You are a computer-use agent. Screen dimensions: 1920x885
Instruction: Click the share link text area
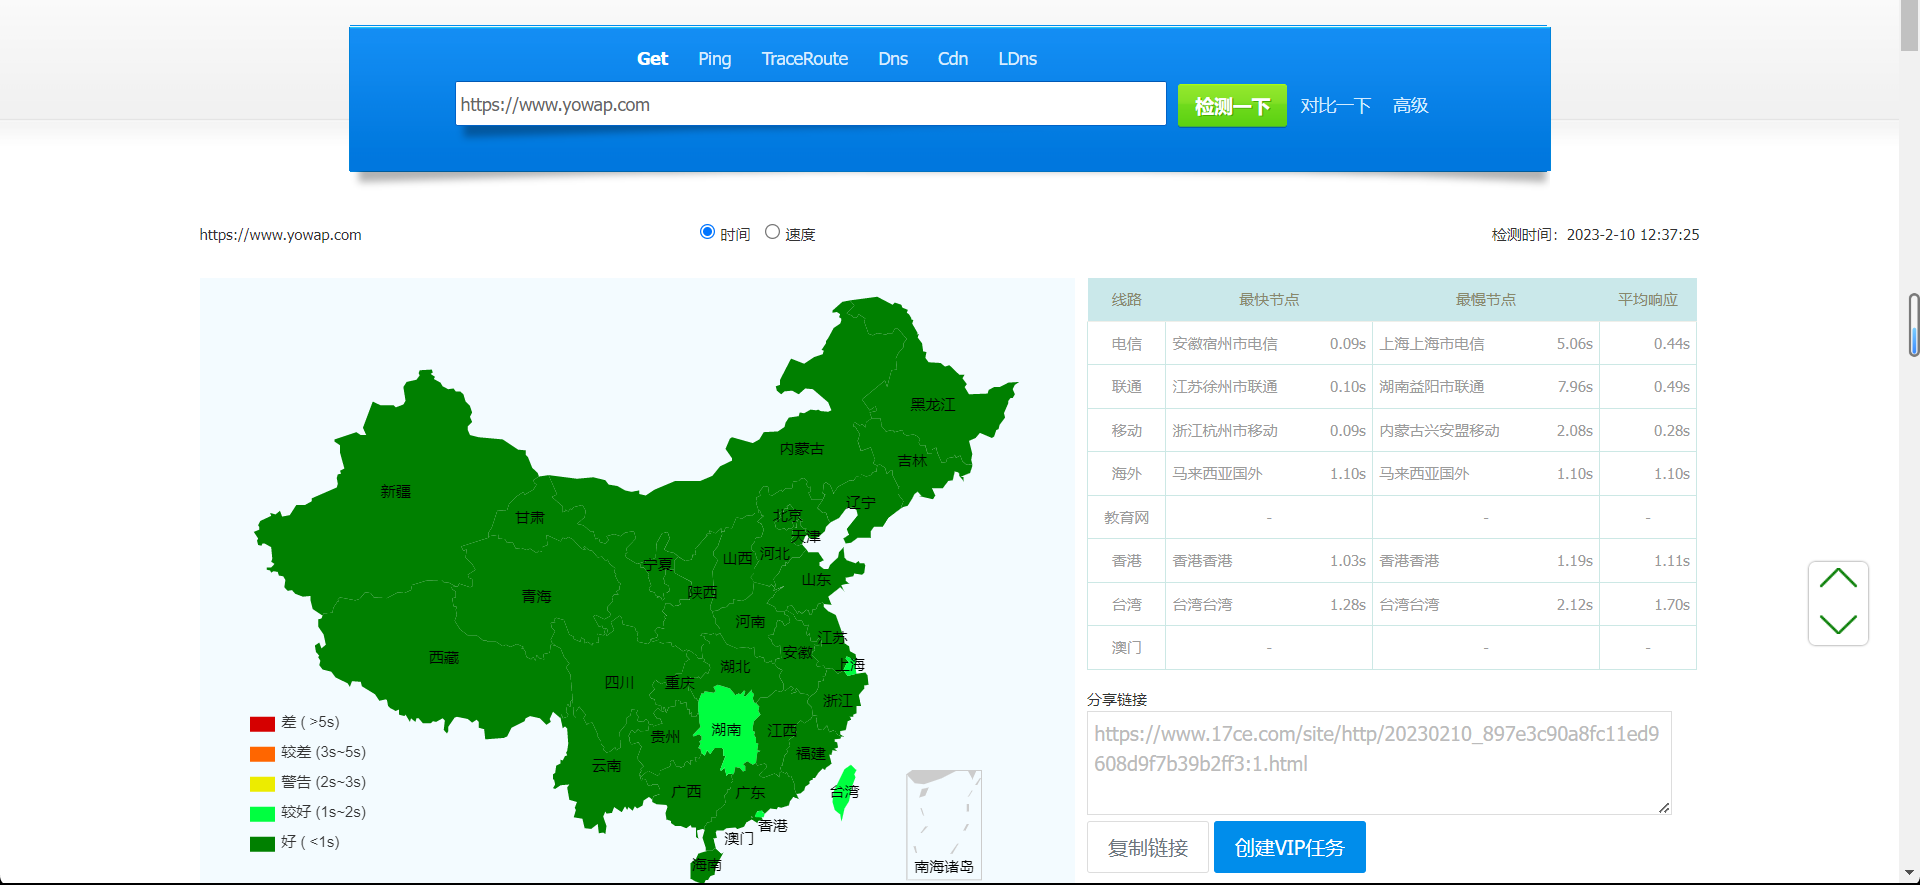point(1379,763)
